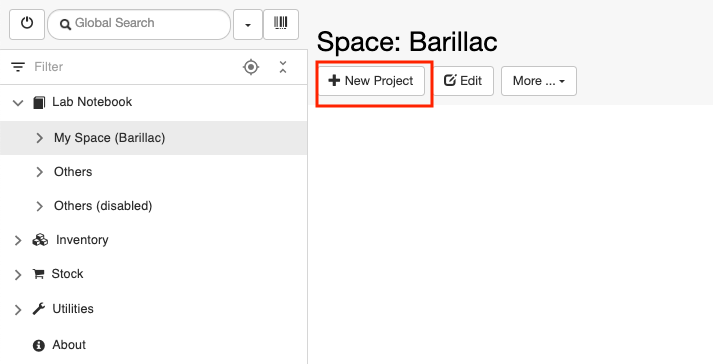Collapse the Lab Notebook tree node
713x364 pixels.
[18, 102]
